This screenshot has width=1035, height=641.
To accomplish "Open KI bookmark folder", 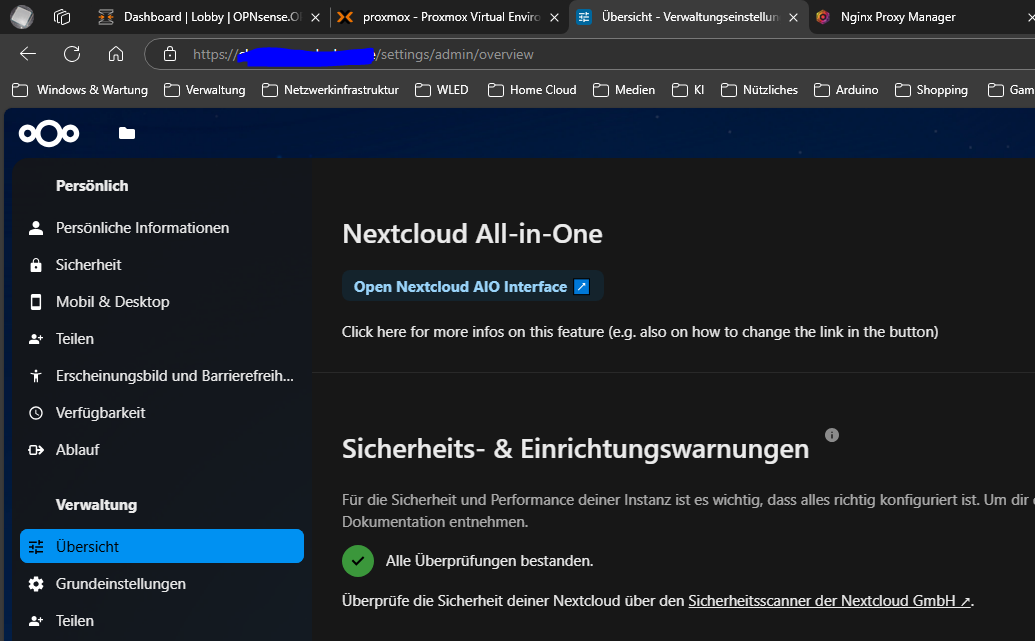I will [688, 90].
